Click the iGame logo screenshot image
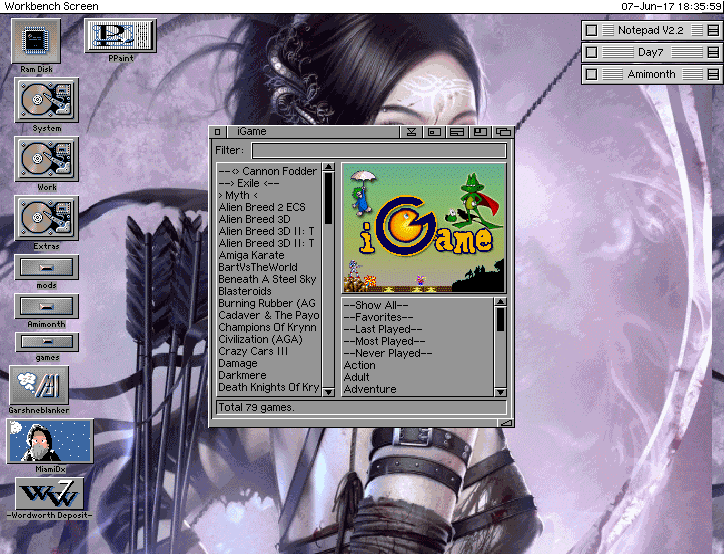 click(x=424, y=228)
